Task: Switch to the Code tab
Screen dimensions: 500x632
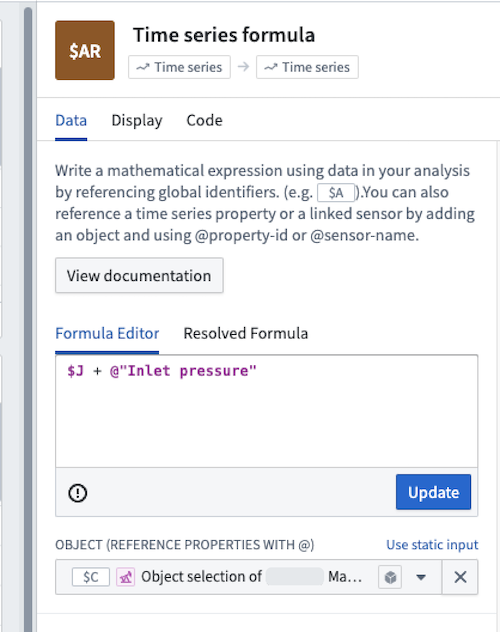Action: coord(204,121)
